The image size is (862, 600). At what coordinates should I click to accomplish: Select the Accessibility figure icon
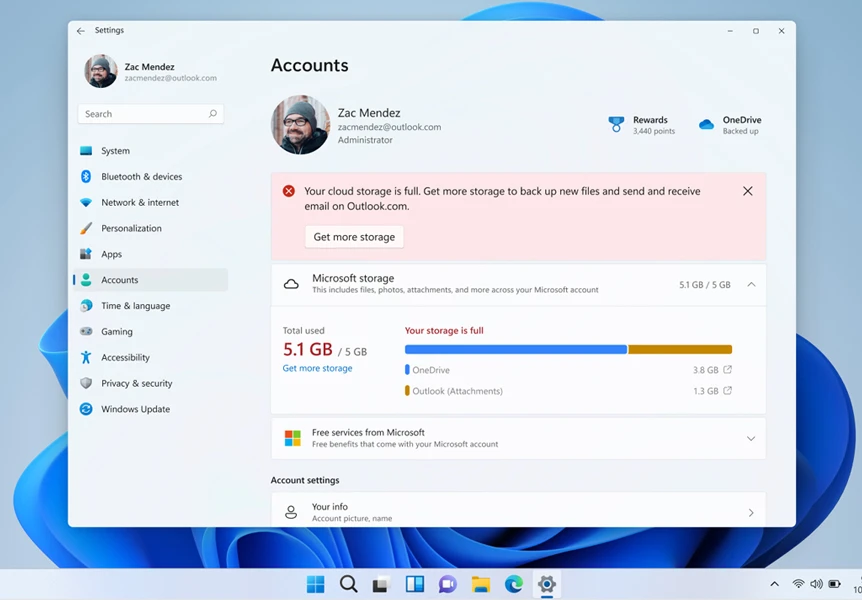[86, 357]
